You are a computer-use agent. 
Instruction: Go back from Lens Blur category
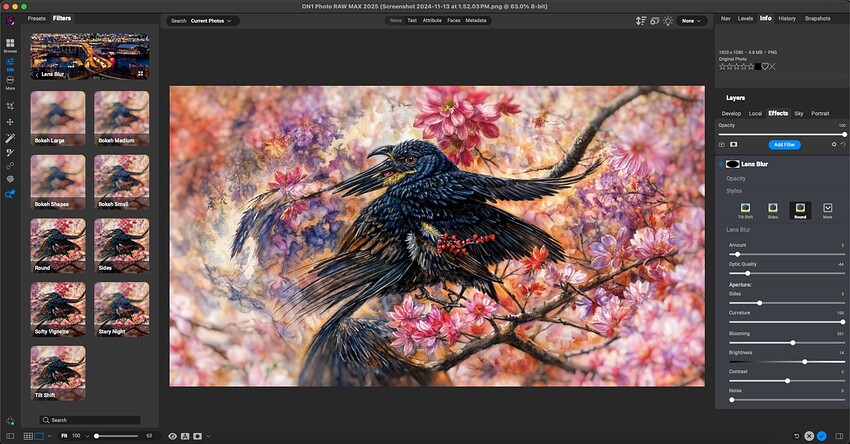click(36, 74)
